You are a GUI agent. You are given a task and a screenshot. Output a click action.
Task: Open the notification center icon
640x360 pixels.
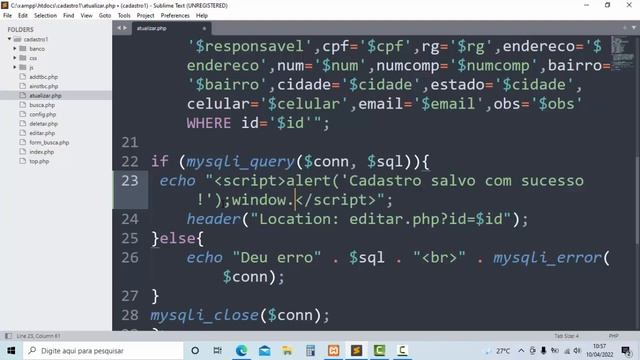tap(626, 351)
